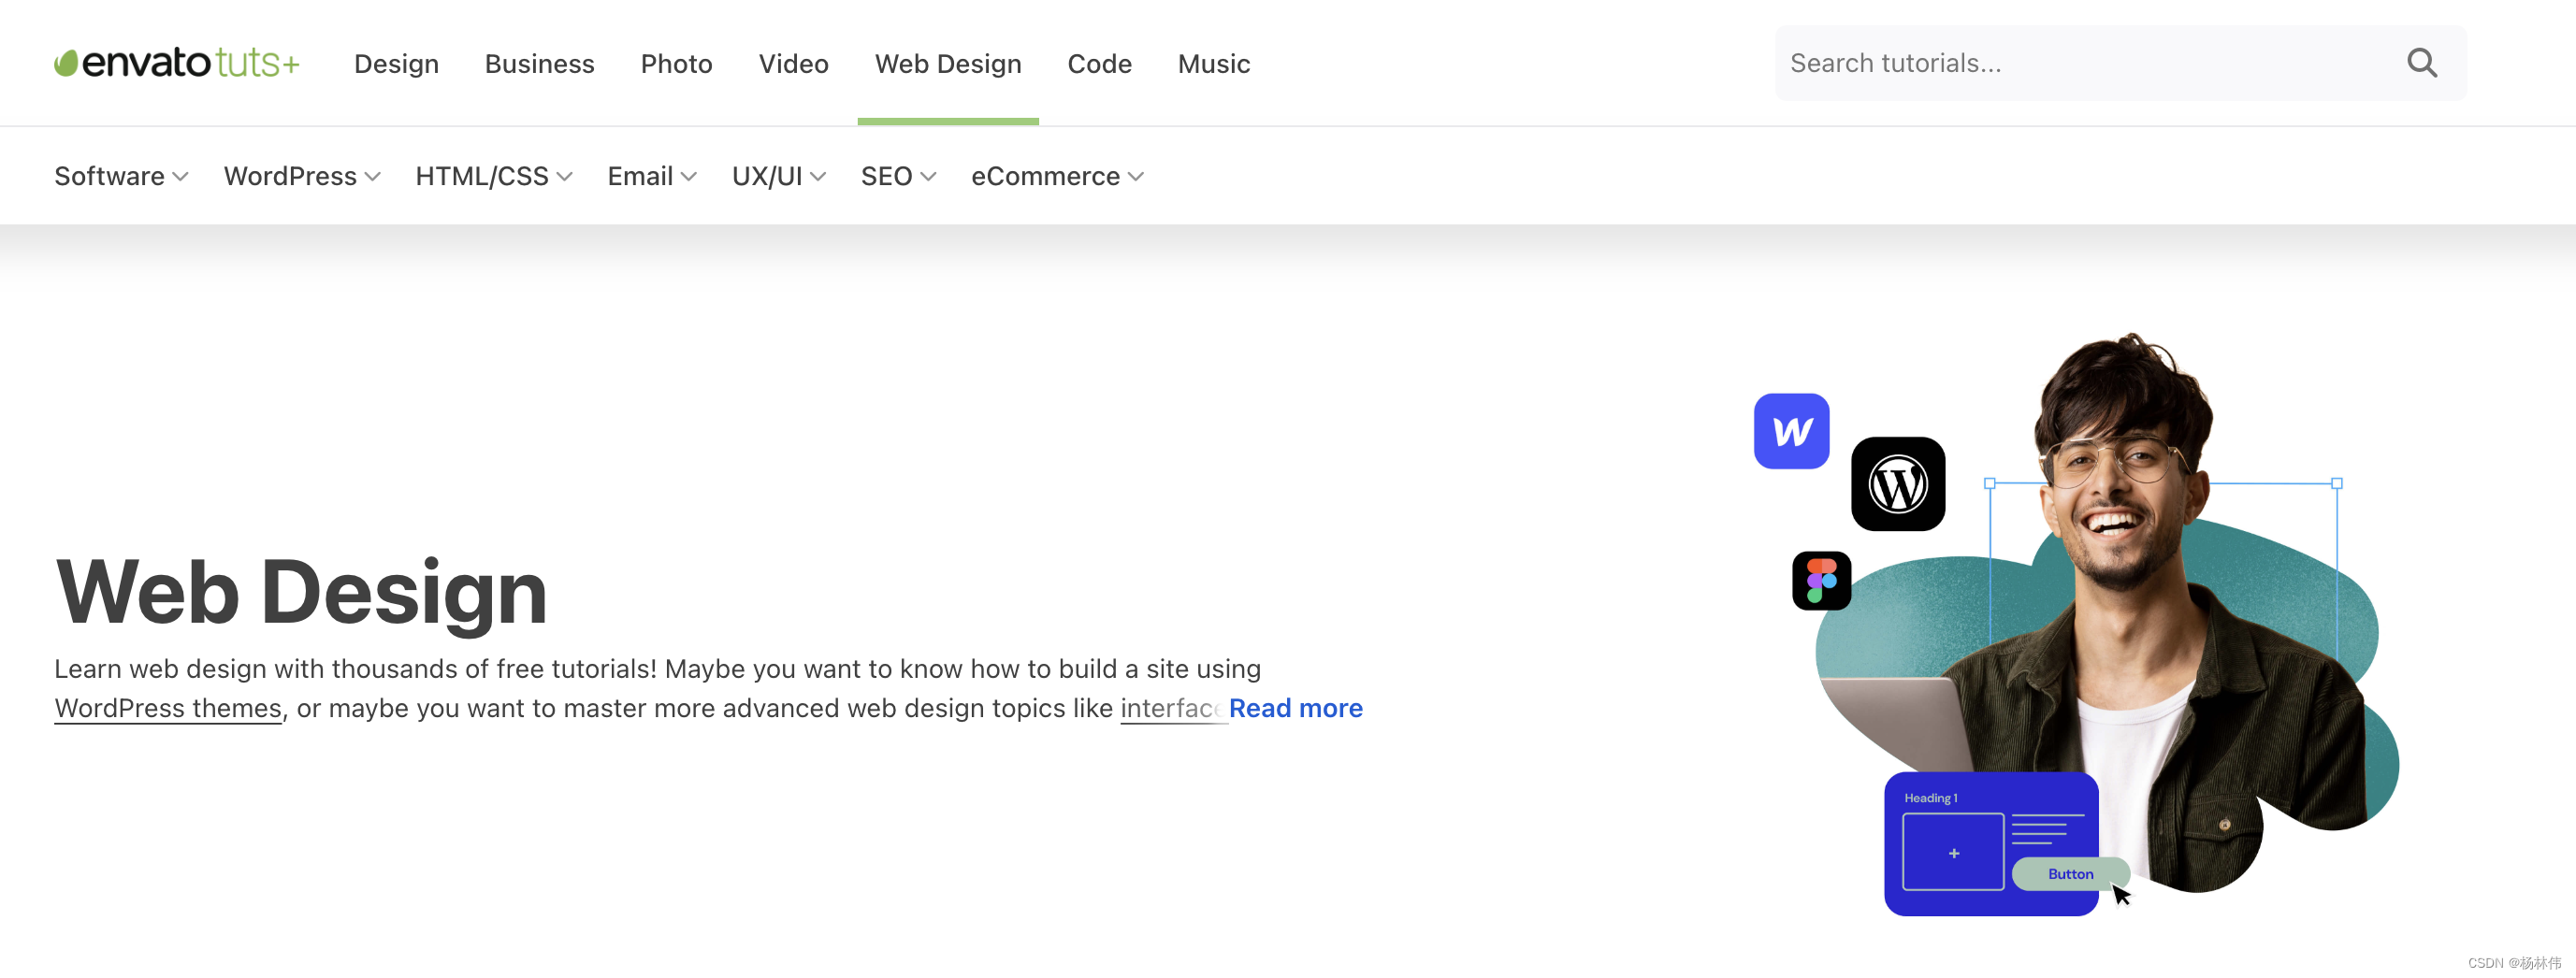Click the Read more link

[x=1295, y=708]
